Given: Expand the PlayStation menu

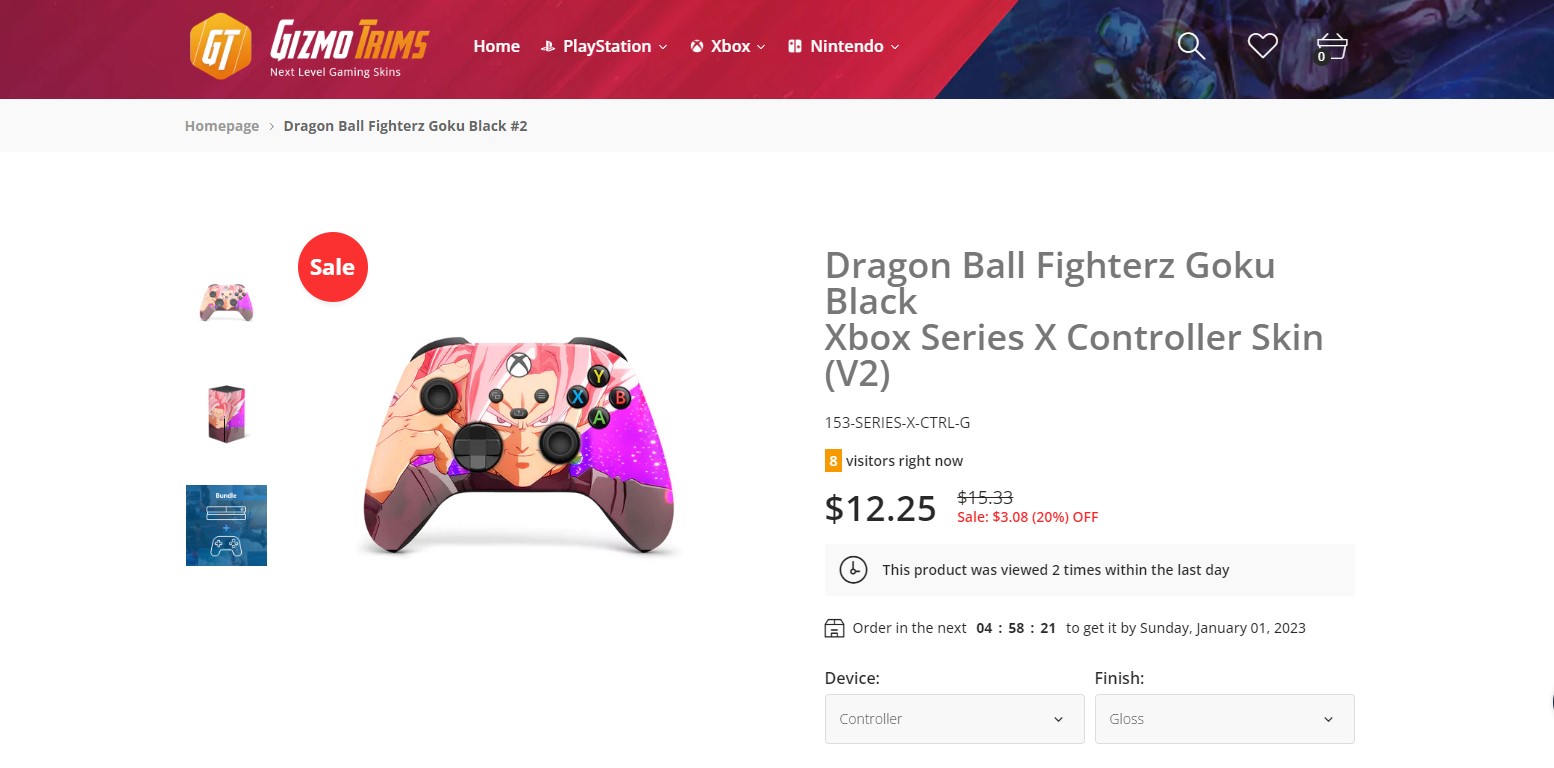Looking at the screenshot, I should coord(605,46).
